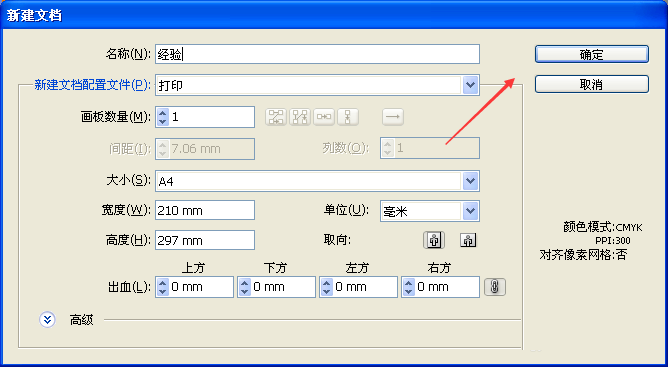Click the 宽度 210 mm field

point(205,210)
